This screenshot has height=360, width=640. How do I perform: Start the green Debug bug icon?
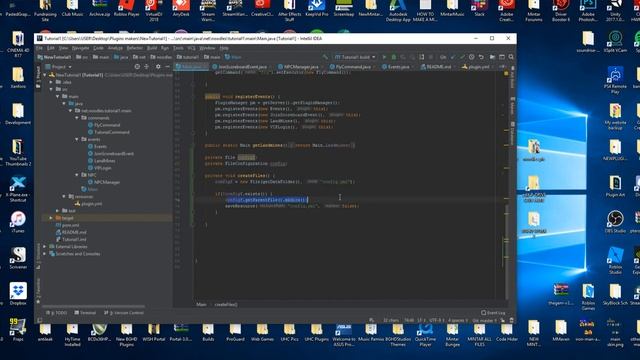(394, 57)
